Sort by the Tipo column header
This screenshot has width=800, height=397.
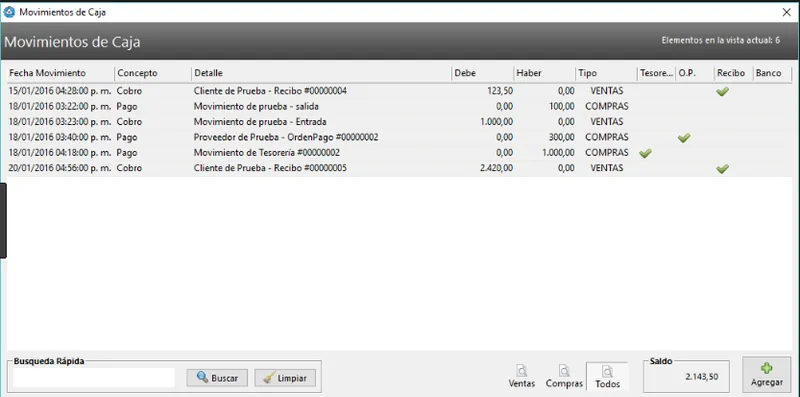606,73
